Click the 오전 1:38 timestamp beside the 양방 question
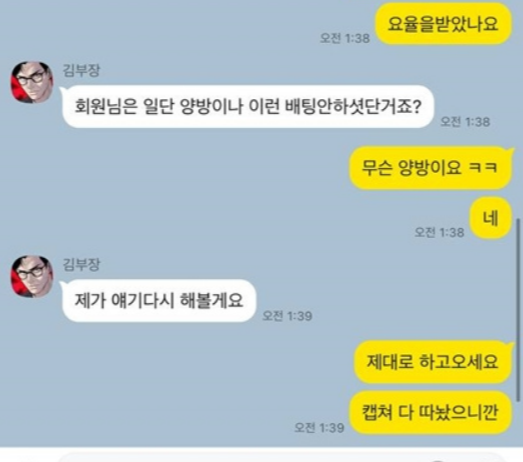The width and height of the screenshot is (523, 462). pyautogui.click(x=465, y=122)
